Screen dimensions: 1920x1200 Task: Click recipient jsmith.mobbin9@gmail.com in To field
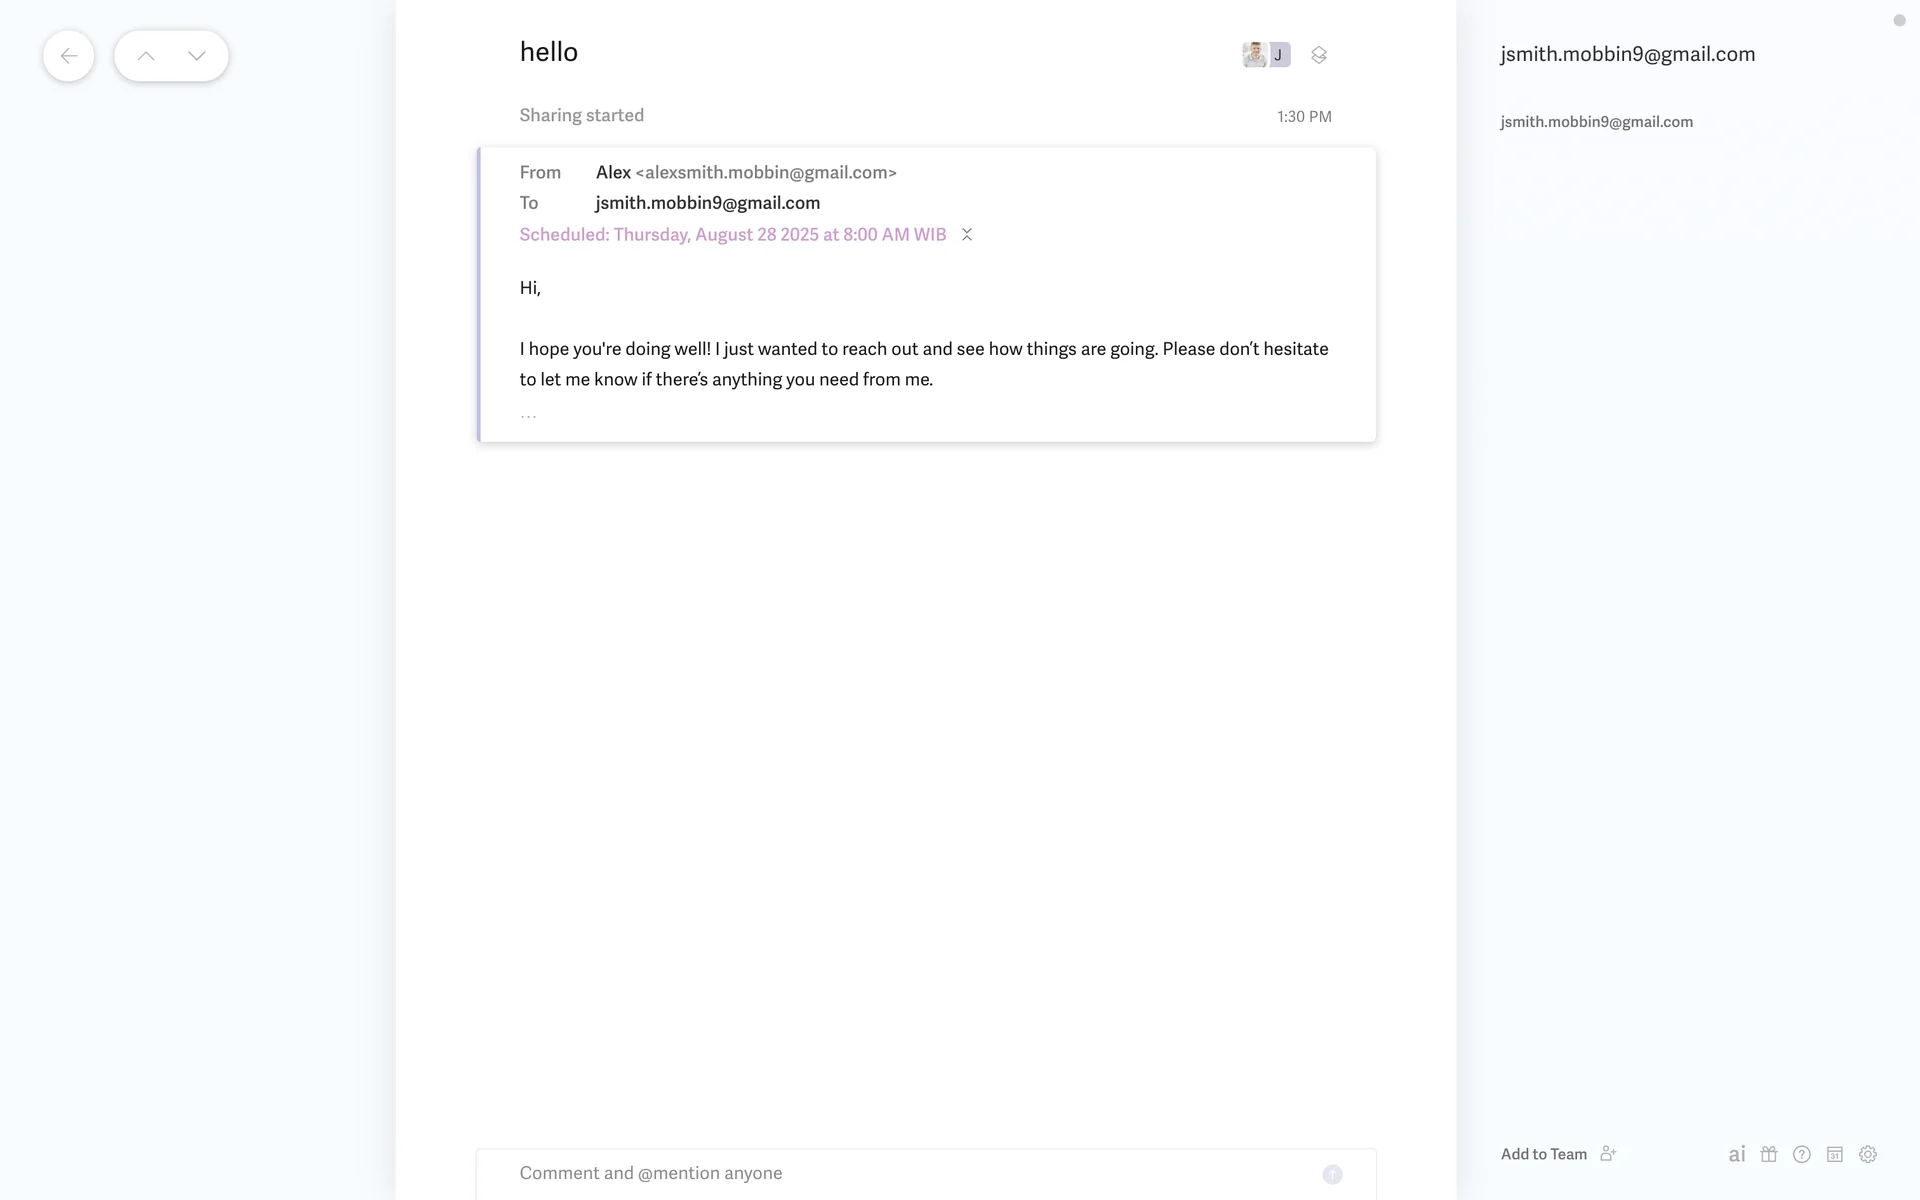[707, 203]
